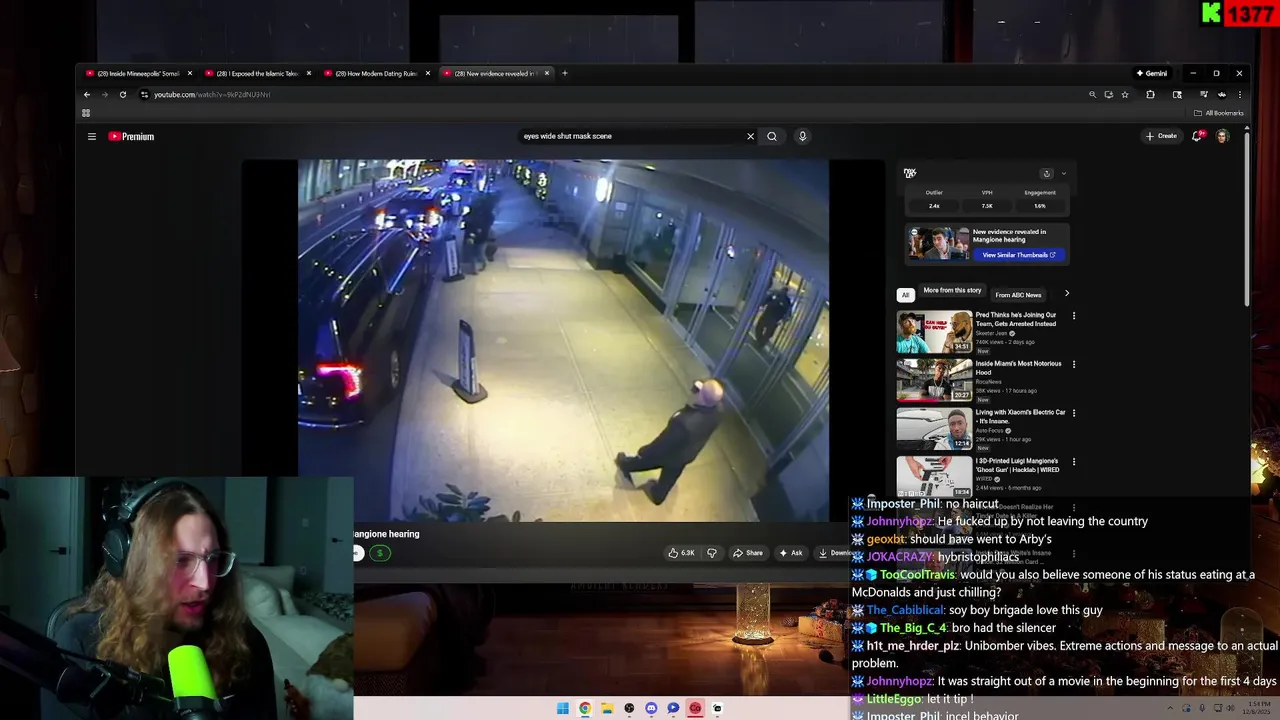Open 3D-Printed Ghost Gun WIRED thumbnail
This screenshot has width=1280, height=720.
pos(934,477)
